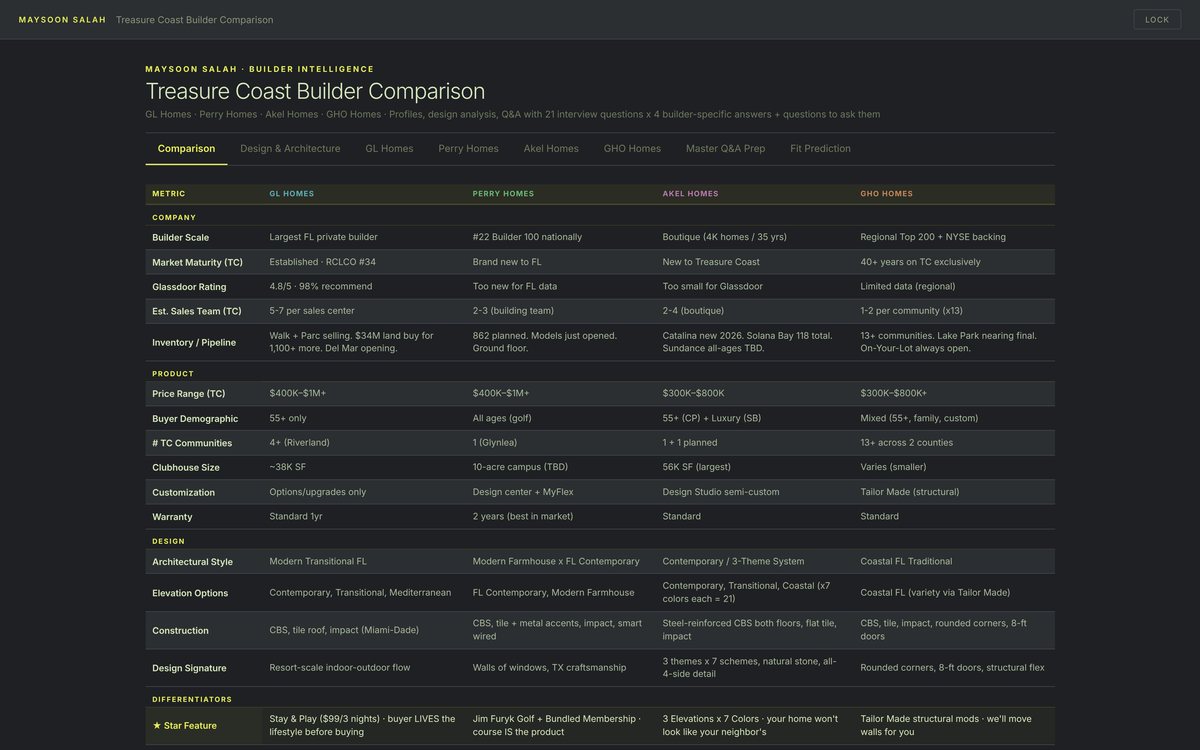This screenshot has height=750, width=1200.
Task: Click the AKEL HOMES column header
Action: [690, 194]
